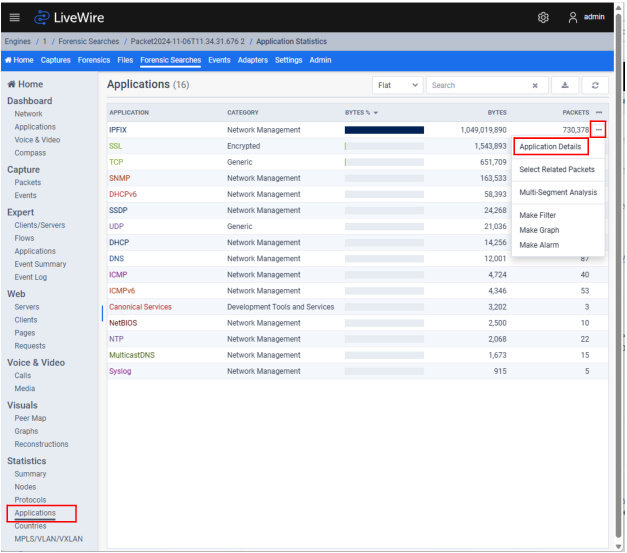
Task: Switch to the Events tab in navbar
Action: (219, 60)
